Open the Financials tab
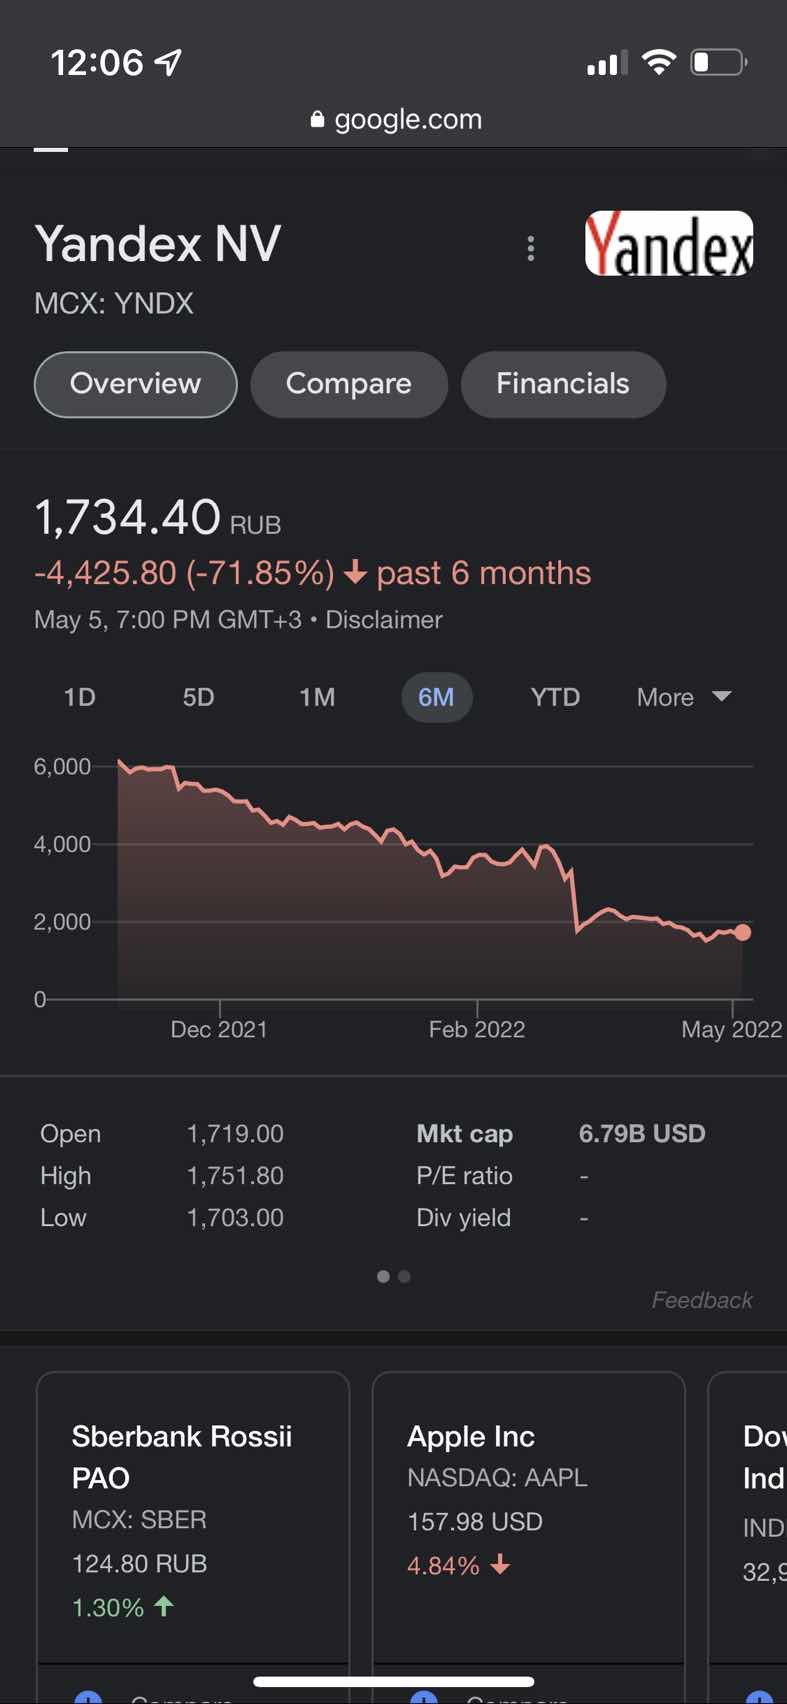 point(562,384)
